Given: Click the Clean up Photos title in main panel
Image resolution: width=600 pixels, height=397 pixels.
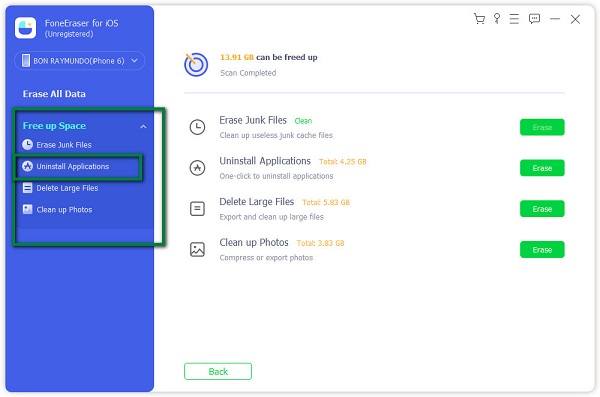Looking at the screenshot, I should tap(254, 242).
